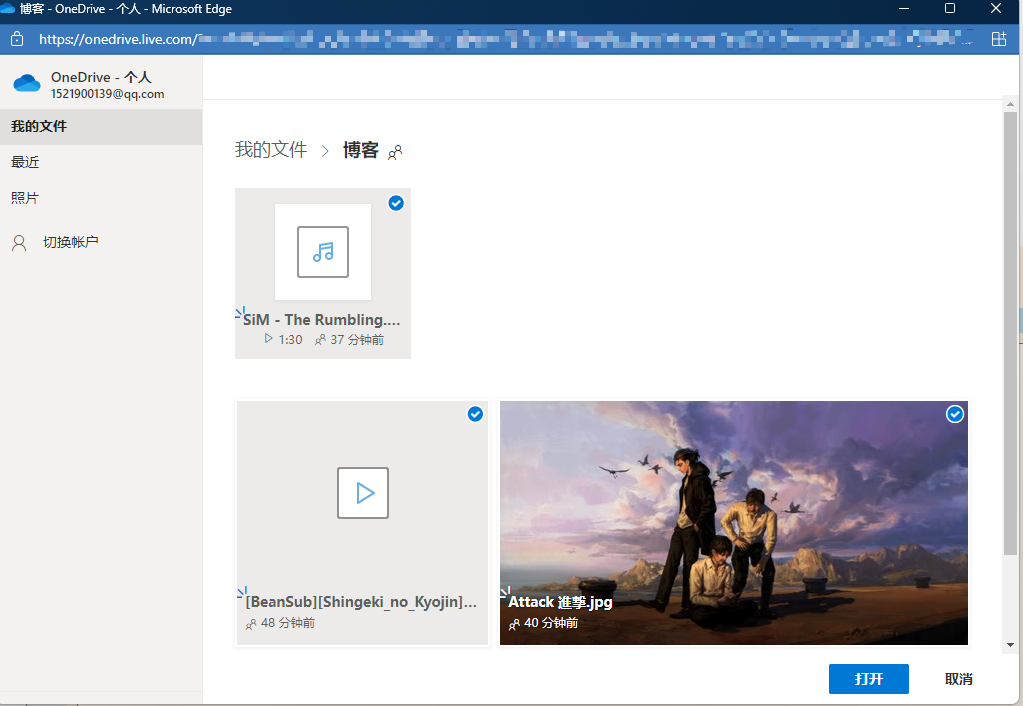Click the video play icon tile
The width and height of the screenshot is (1023, 706).
pyautogui.click(x=362, y=492)
